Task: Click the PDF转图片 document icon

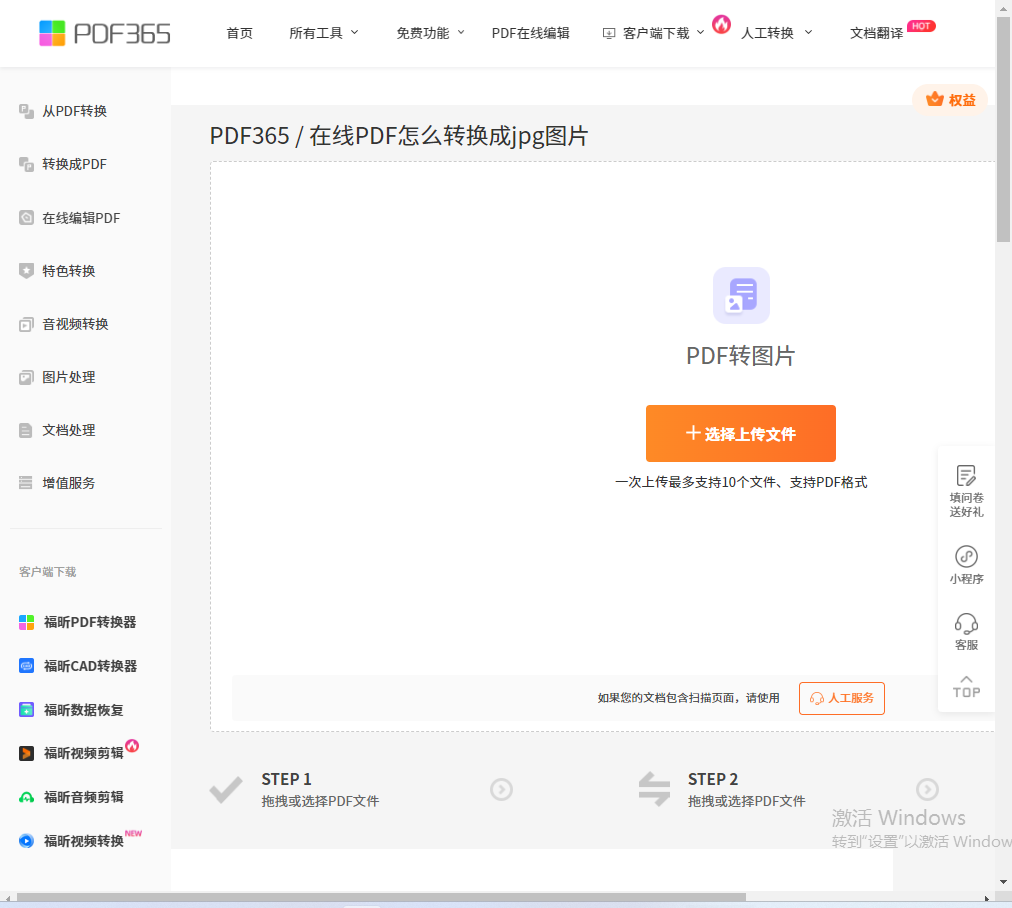Action: [741, 296]
